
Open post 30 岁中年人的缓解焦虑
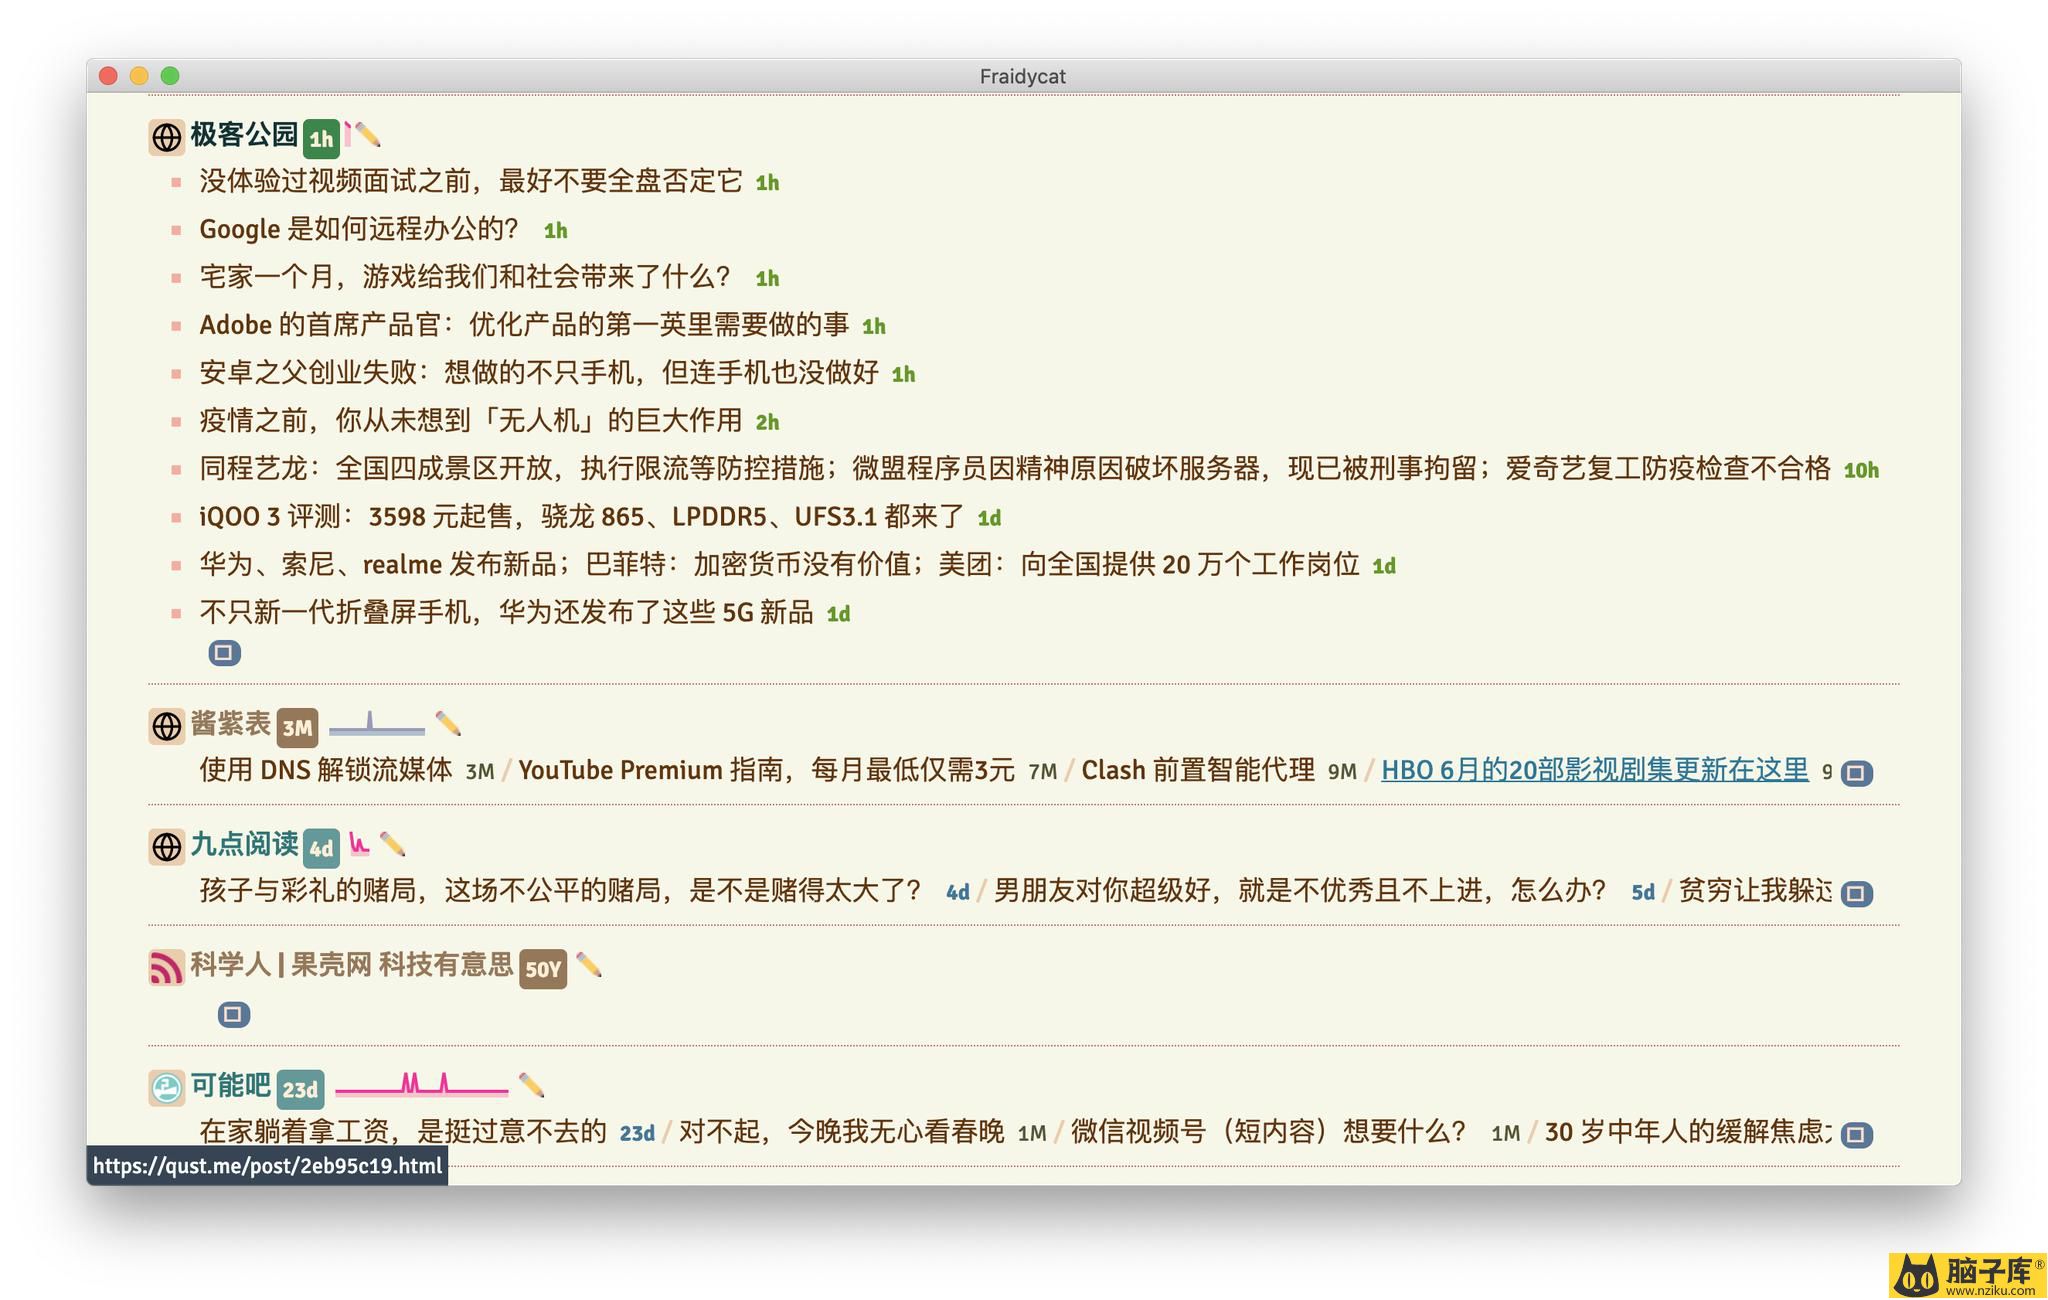coord(1689,1132)
